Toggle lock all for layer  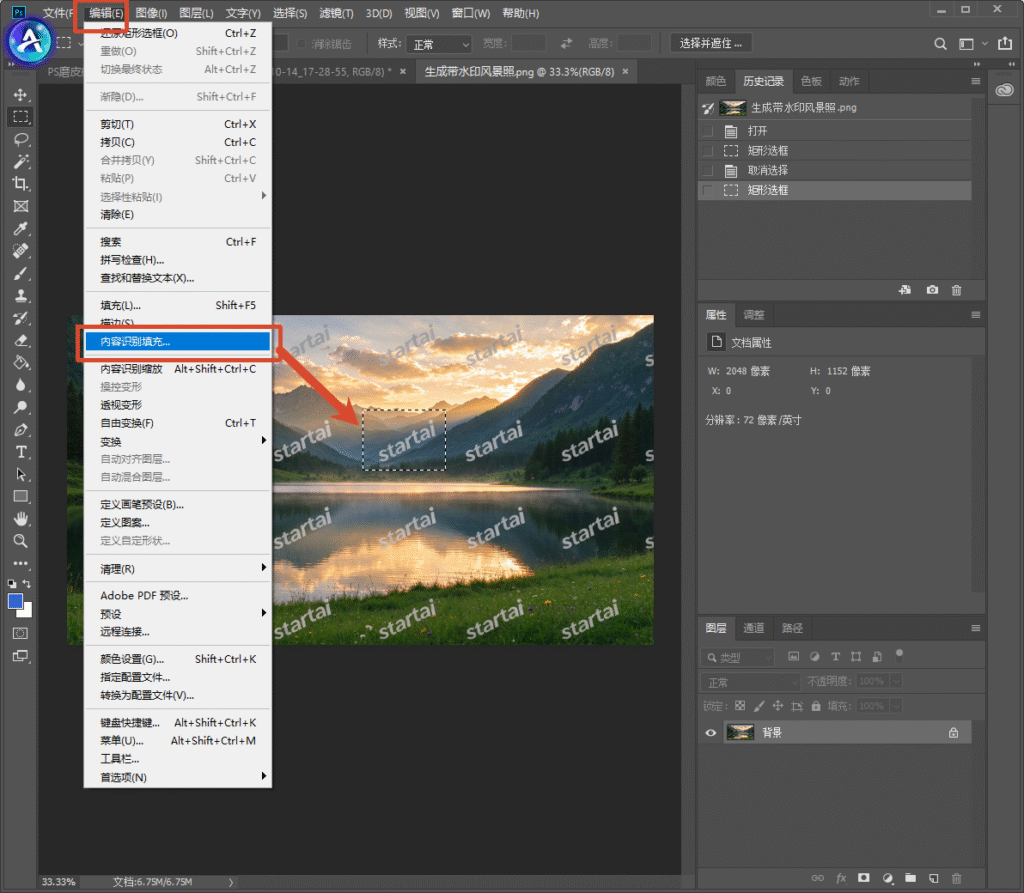[816, 706]
